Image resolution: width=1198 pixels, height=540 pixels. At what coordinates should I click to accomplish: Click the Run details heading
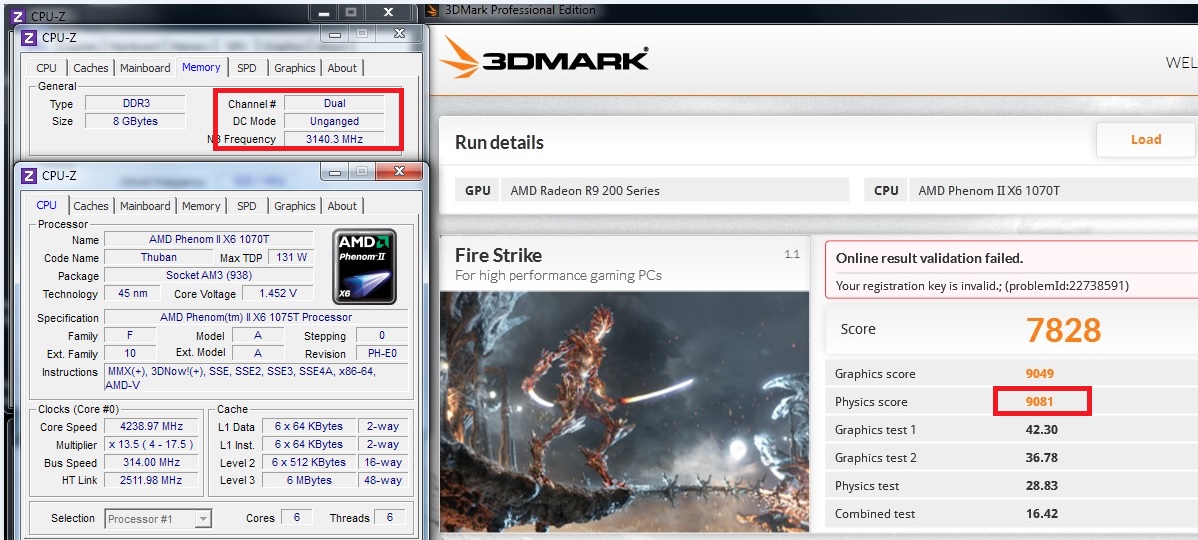499,143
